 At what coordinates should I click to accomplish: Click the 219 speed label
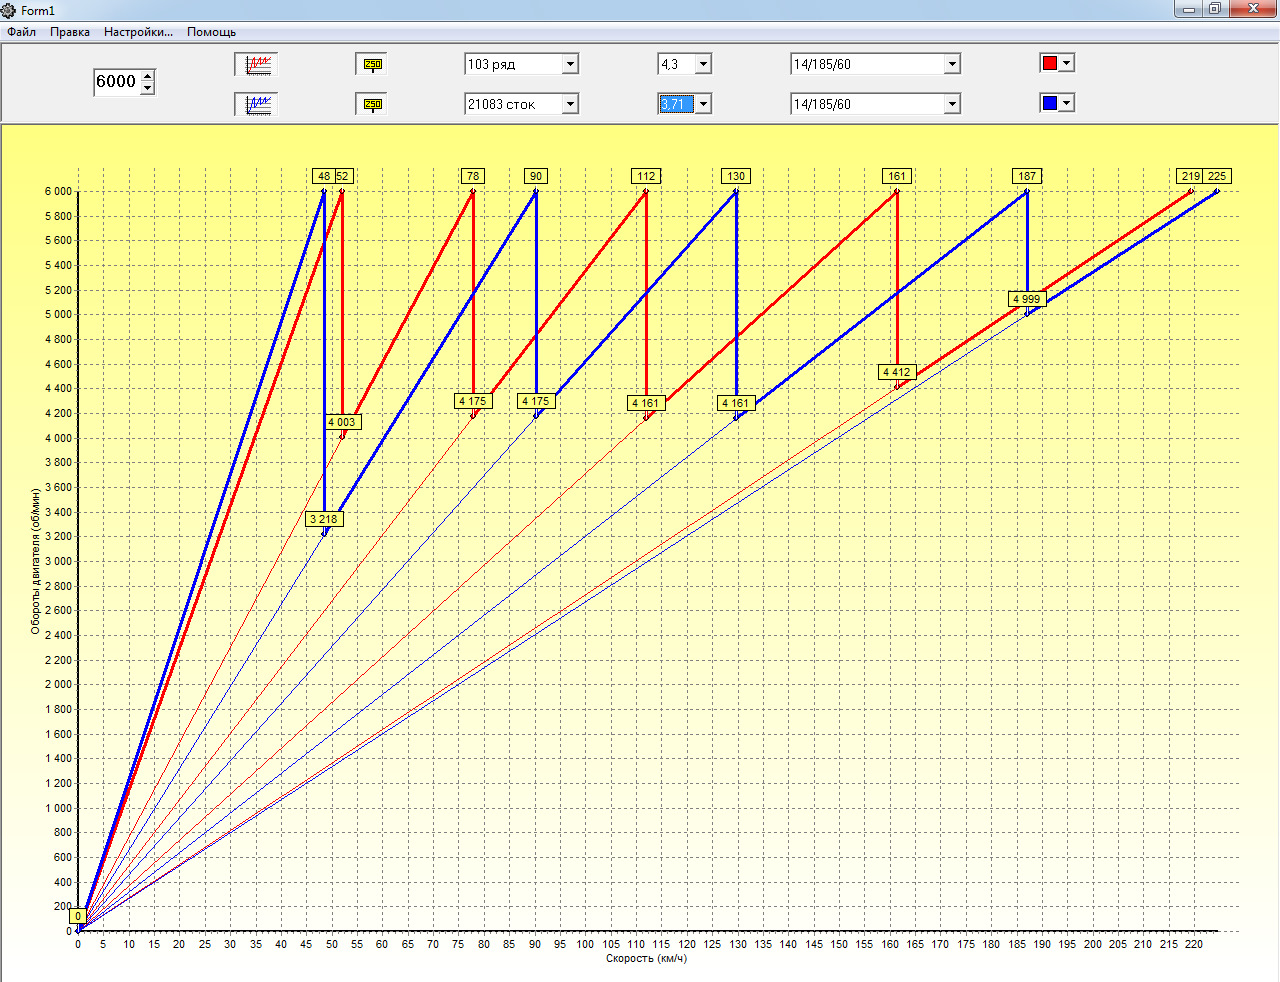pos(1190,176)
